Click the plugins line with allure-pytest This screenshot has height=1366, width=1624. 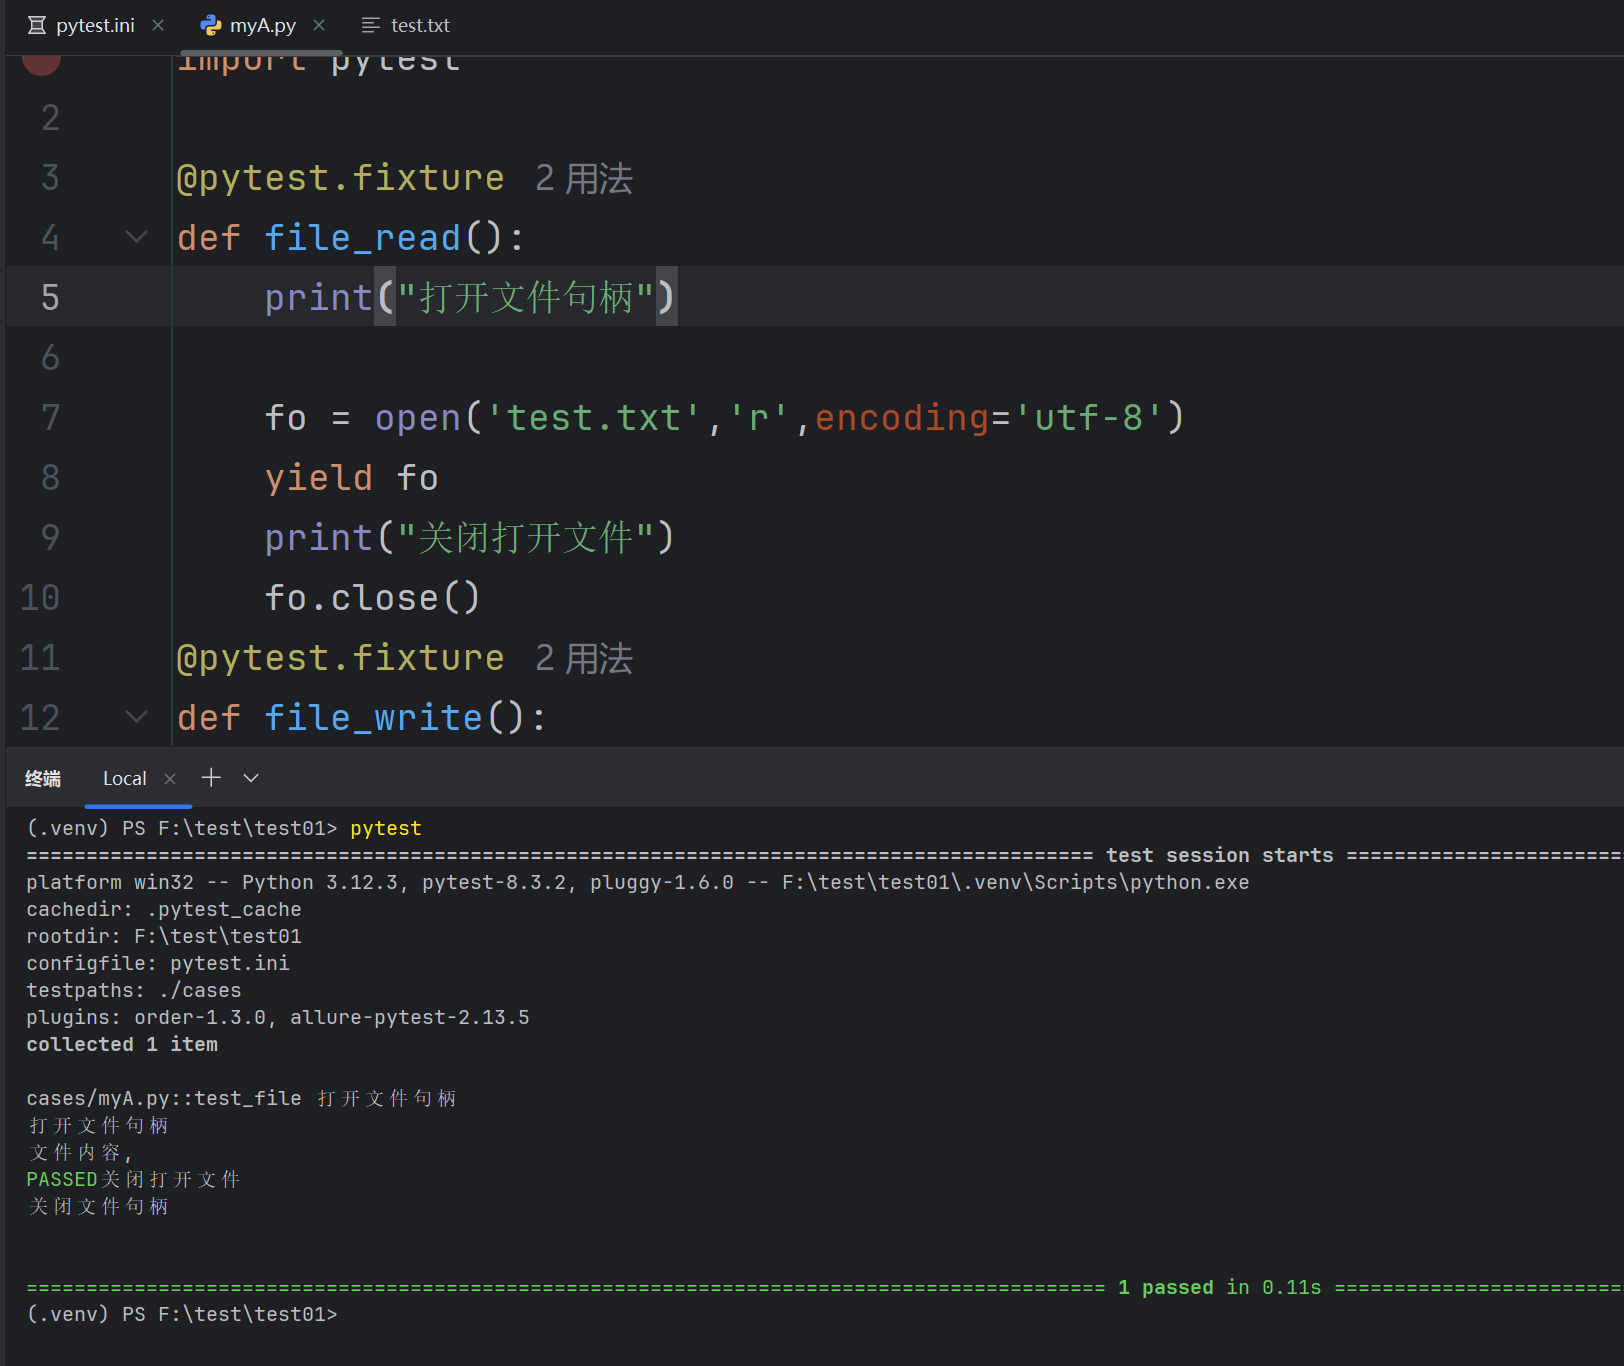tap(278, 1017)
